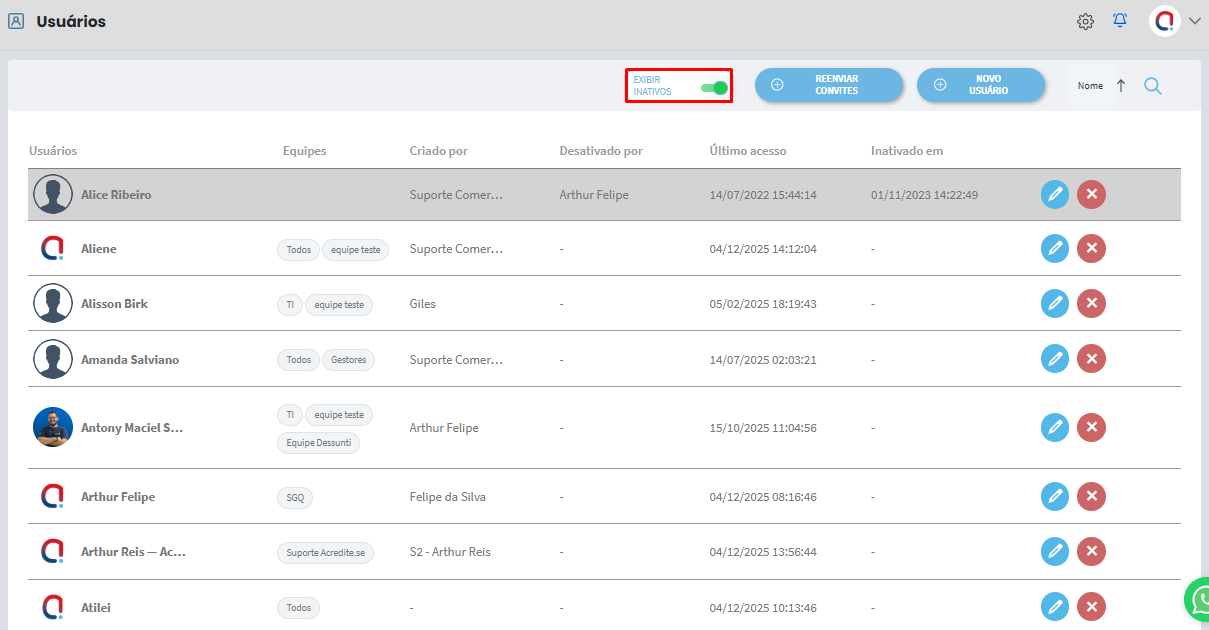
Task: Expand the profile menu chevron
Action: click(1194, 21)
